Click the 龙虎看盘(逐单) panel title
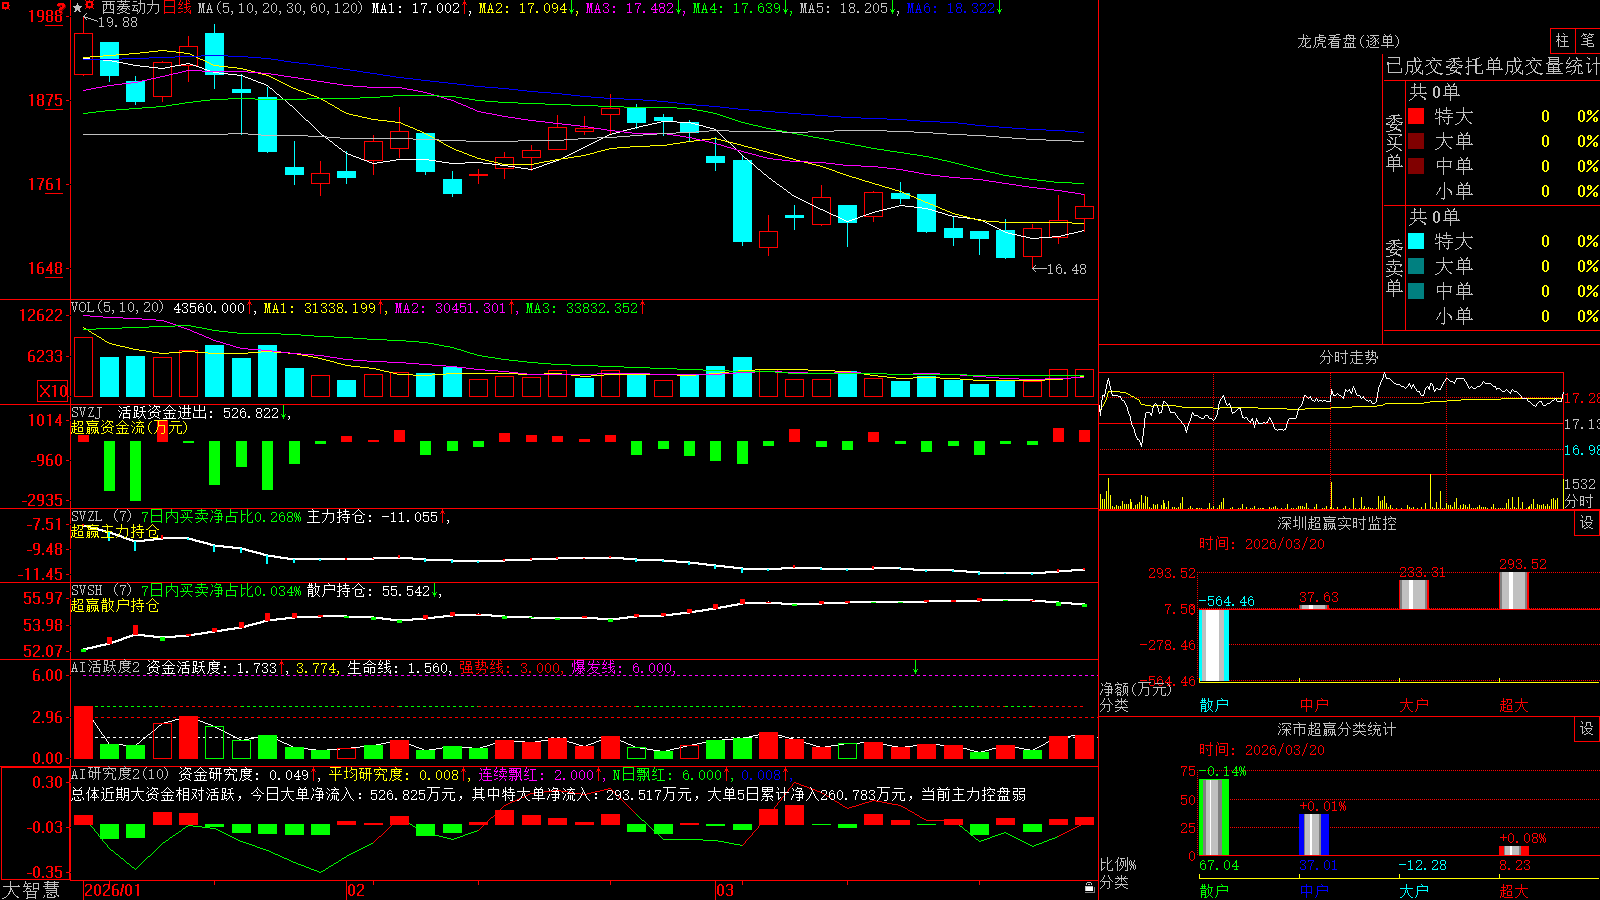This screenshot has width=1600, height=900. [x=1348, y=41]
